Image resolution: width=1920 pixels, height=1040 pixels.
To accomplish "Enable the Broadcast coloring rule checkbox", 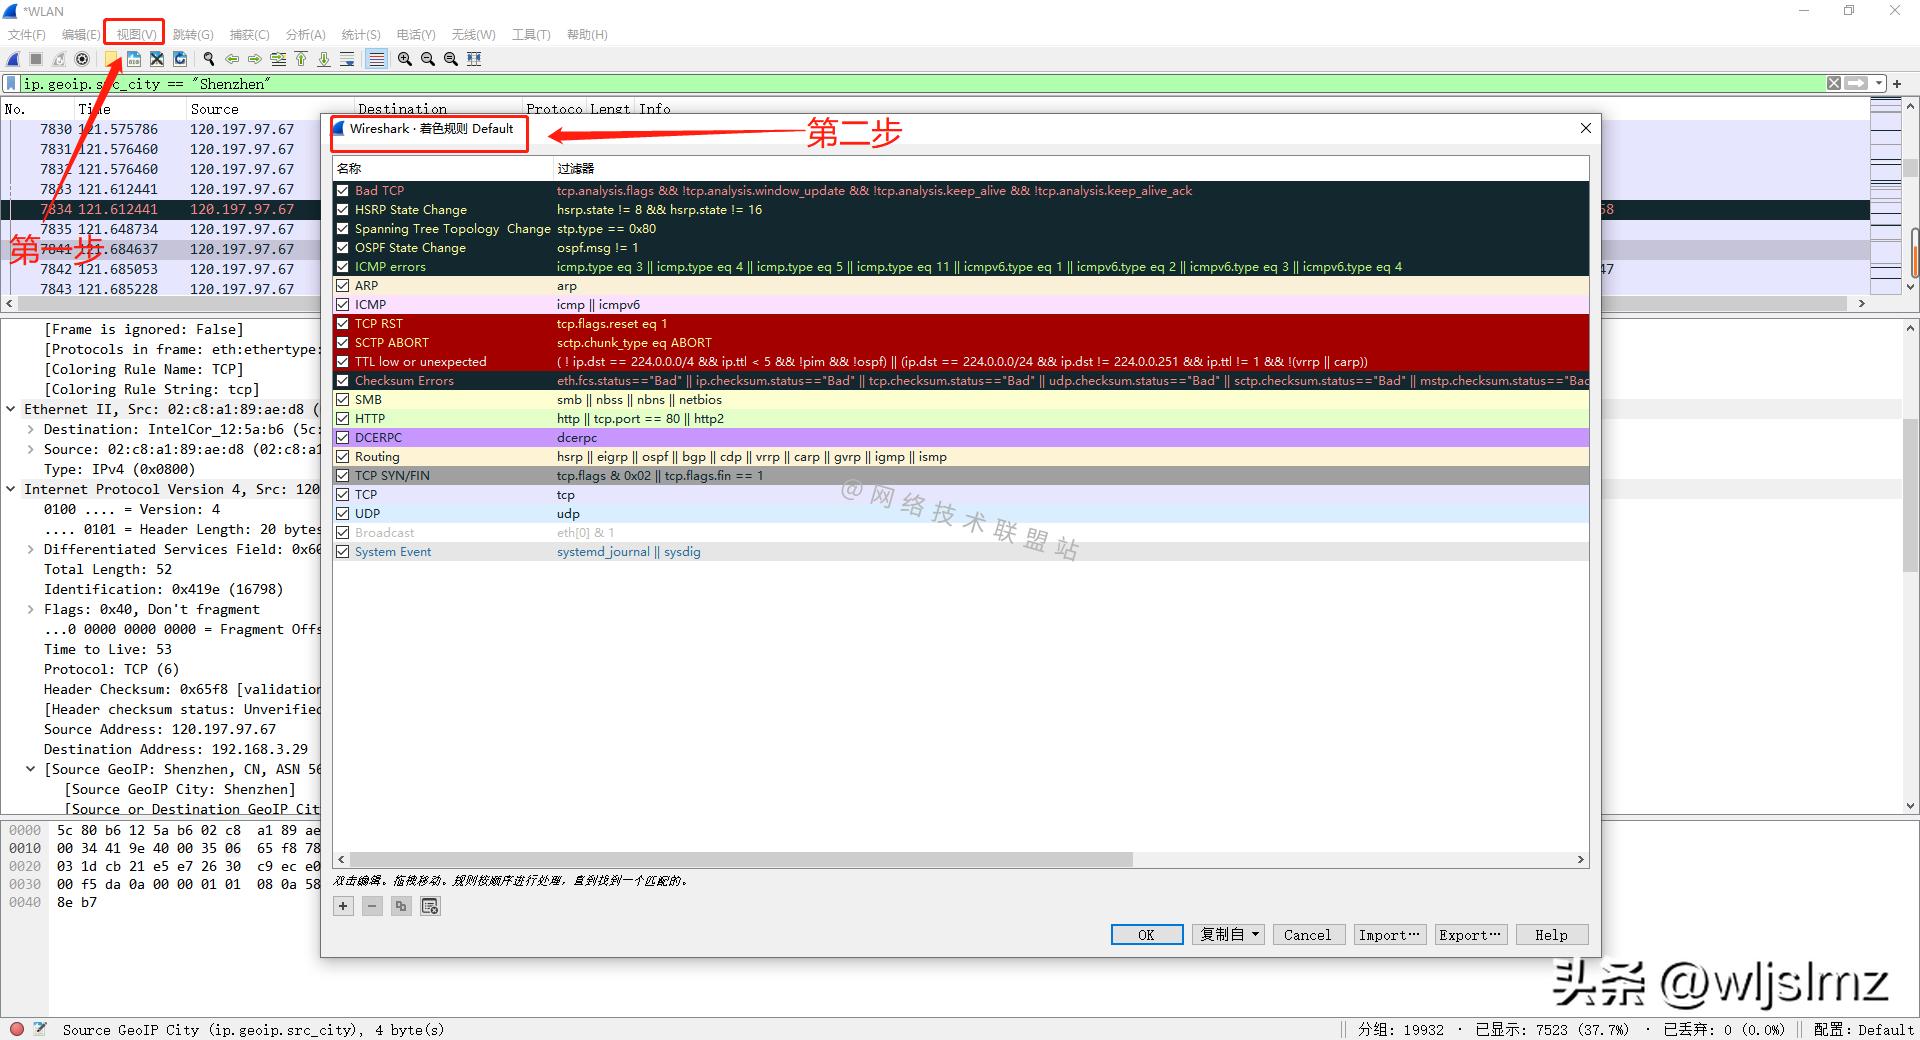I will pos(343,533).
